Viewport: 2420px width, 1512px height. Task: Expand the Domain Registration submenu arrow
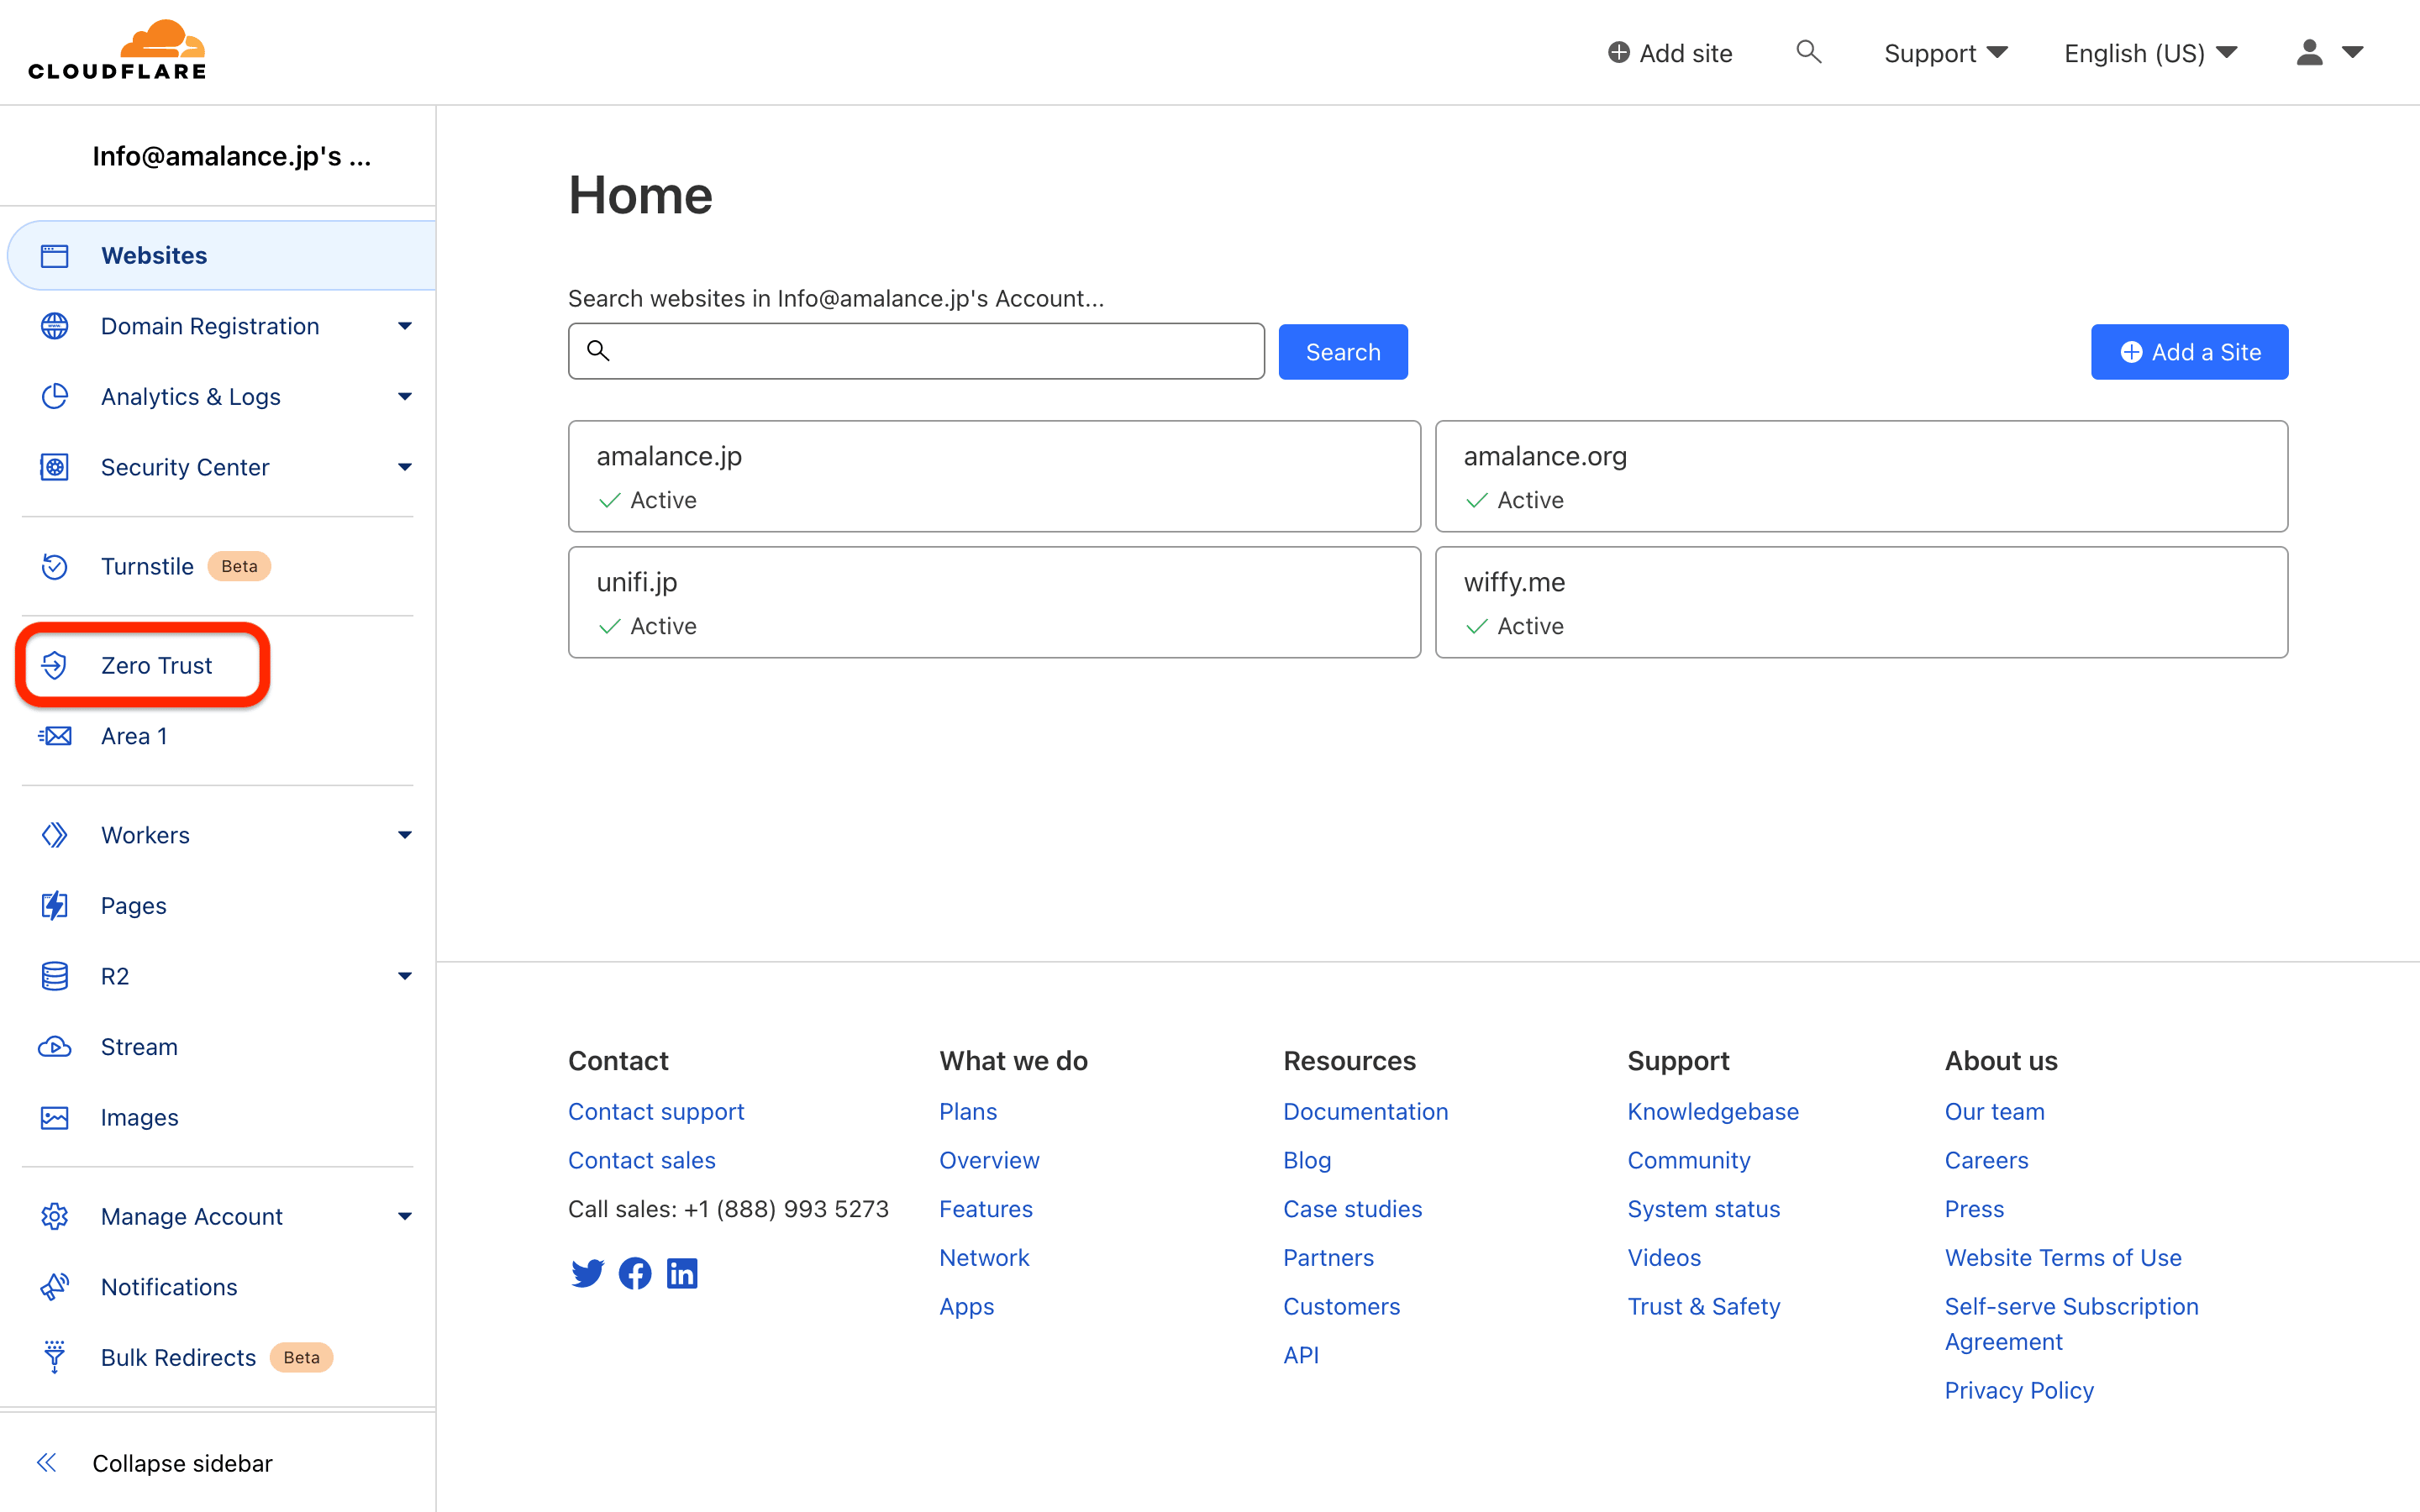(x=405, y=326)
